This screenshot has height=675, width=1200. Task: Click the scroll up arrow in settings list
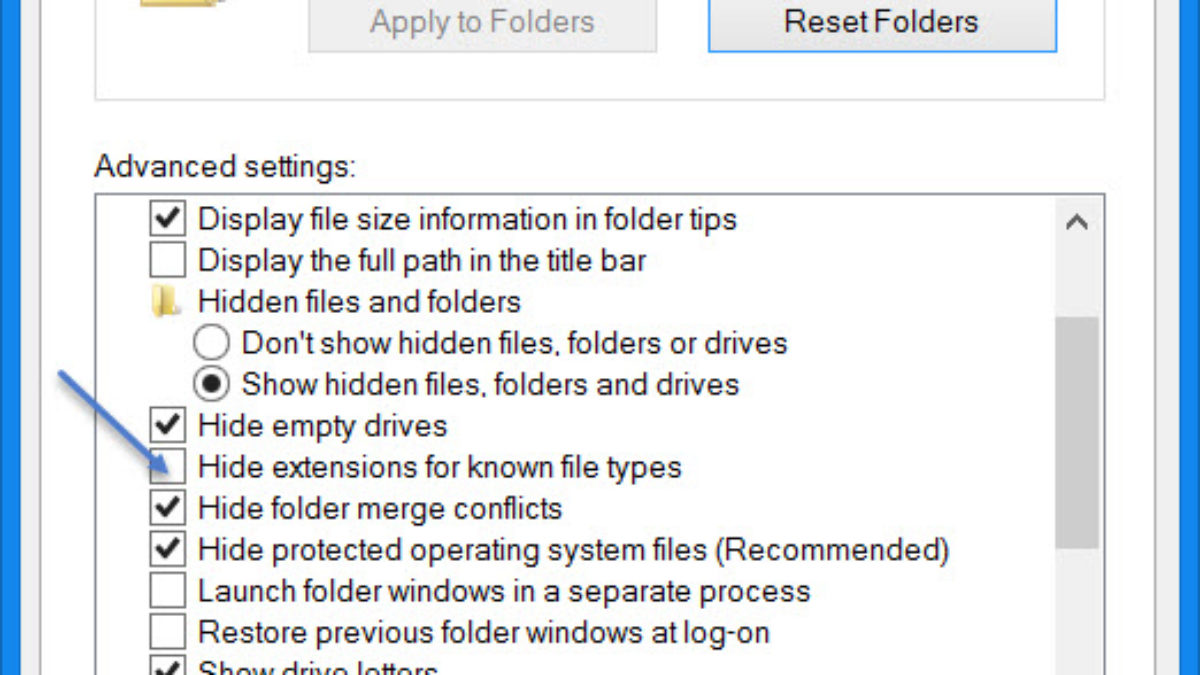pyautogui.click(x=1077, y=222)
